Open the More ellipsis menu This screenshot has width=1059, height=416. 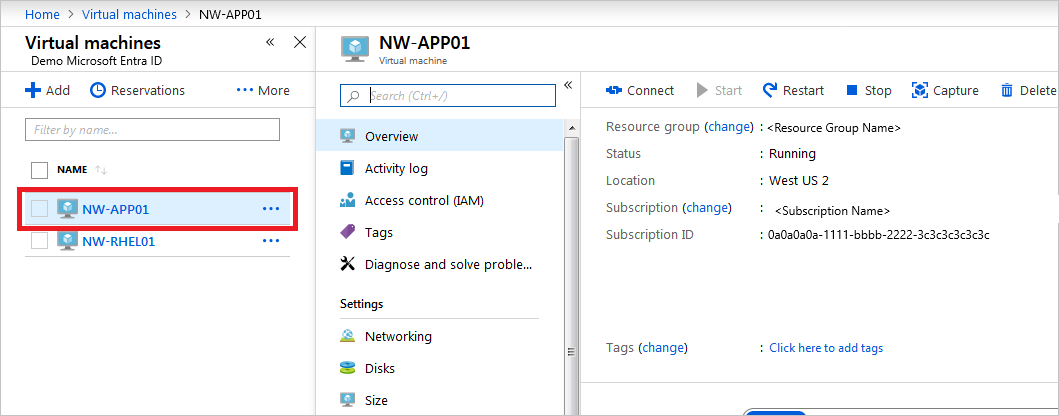pyautogui.click(x=263, y=90)
